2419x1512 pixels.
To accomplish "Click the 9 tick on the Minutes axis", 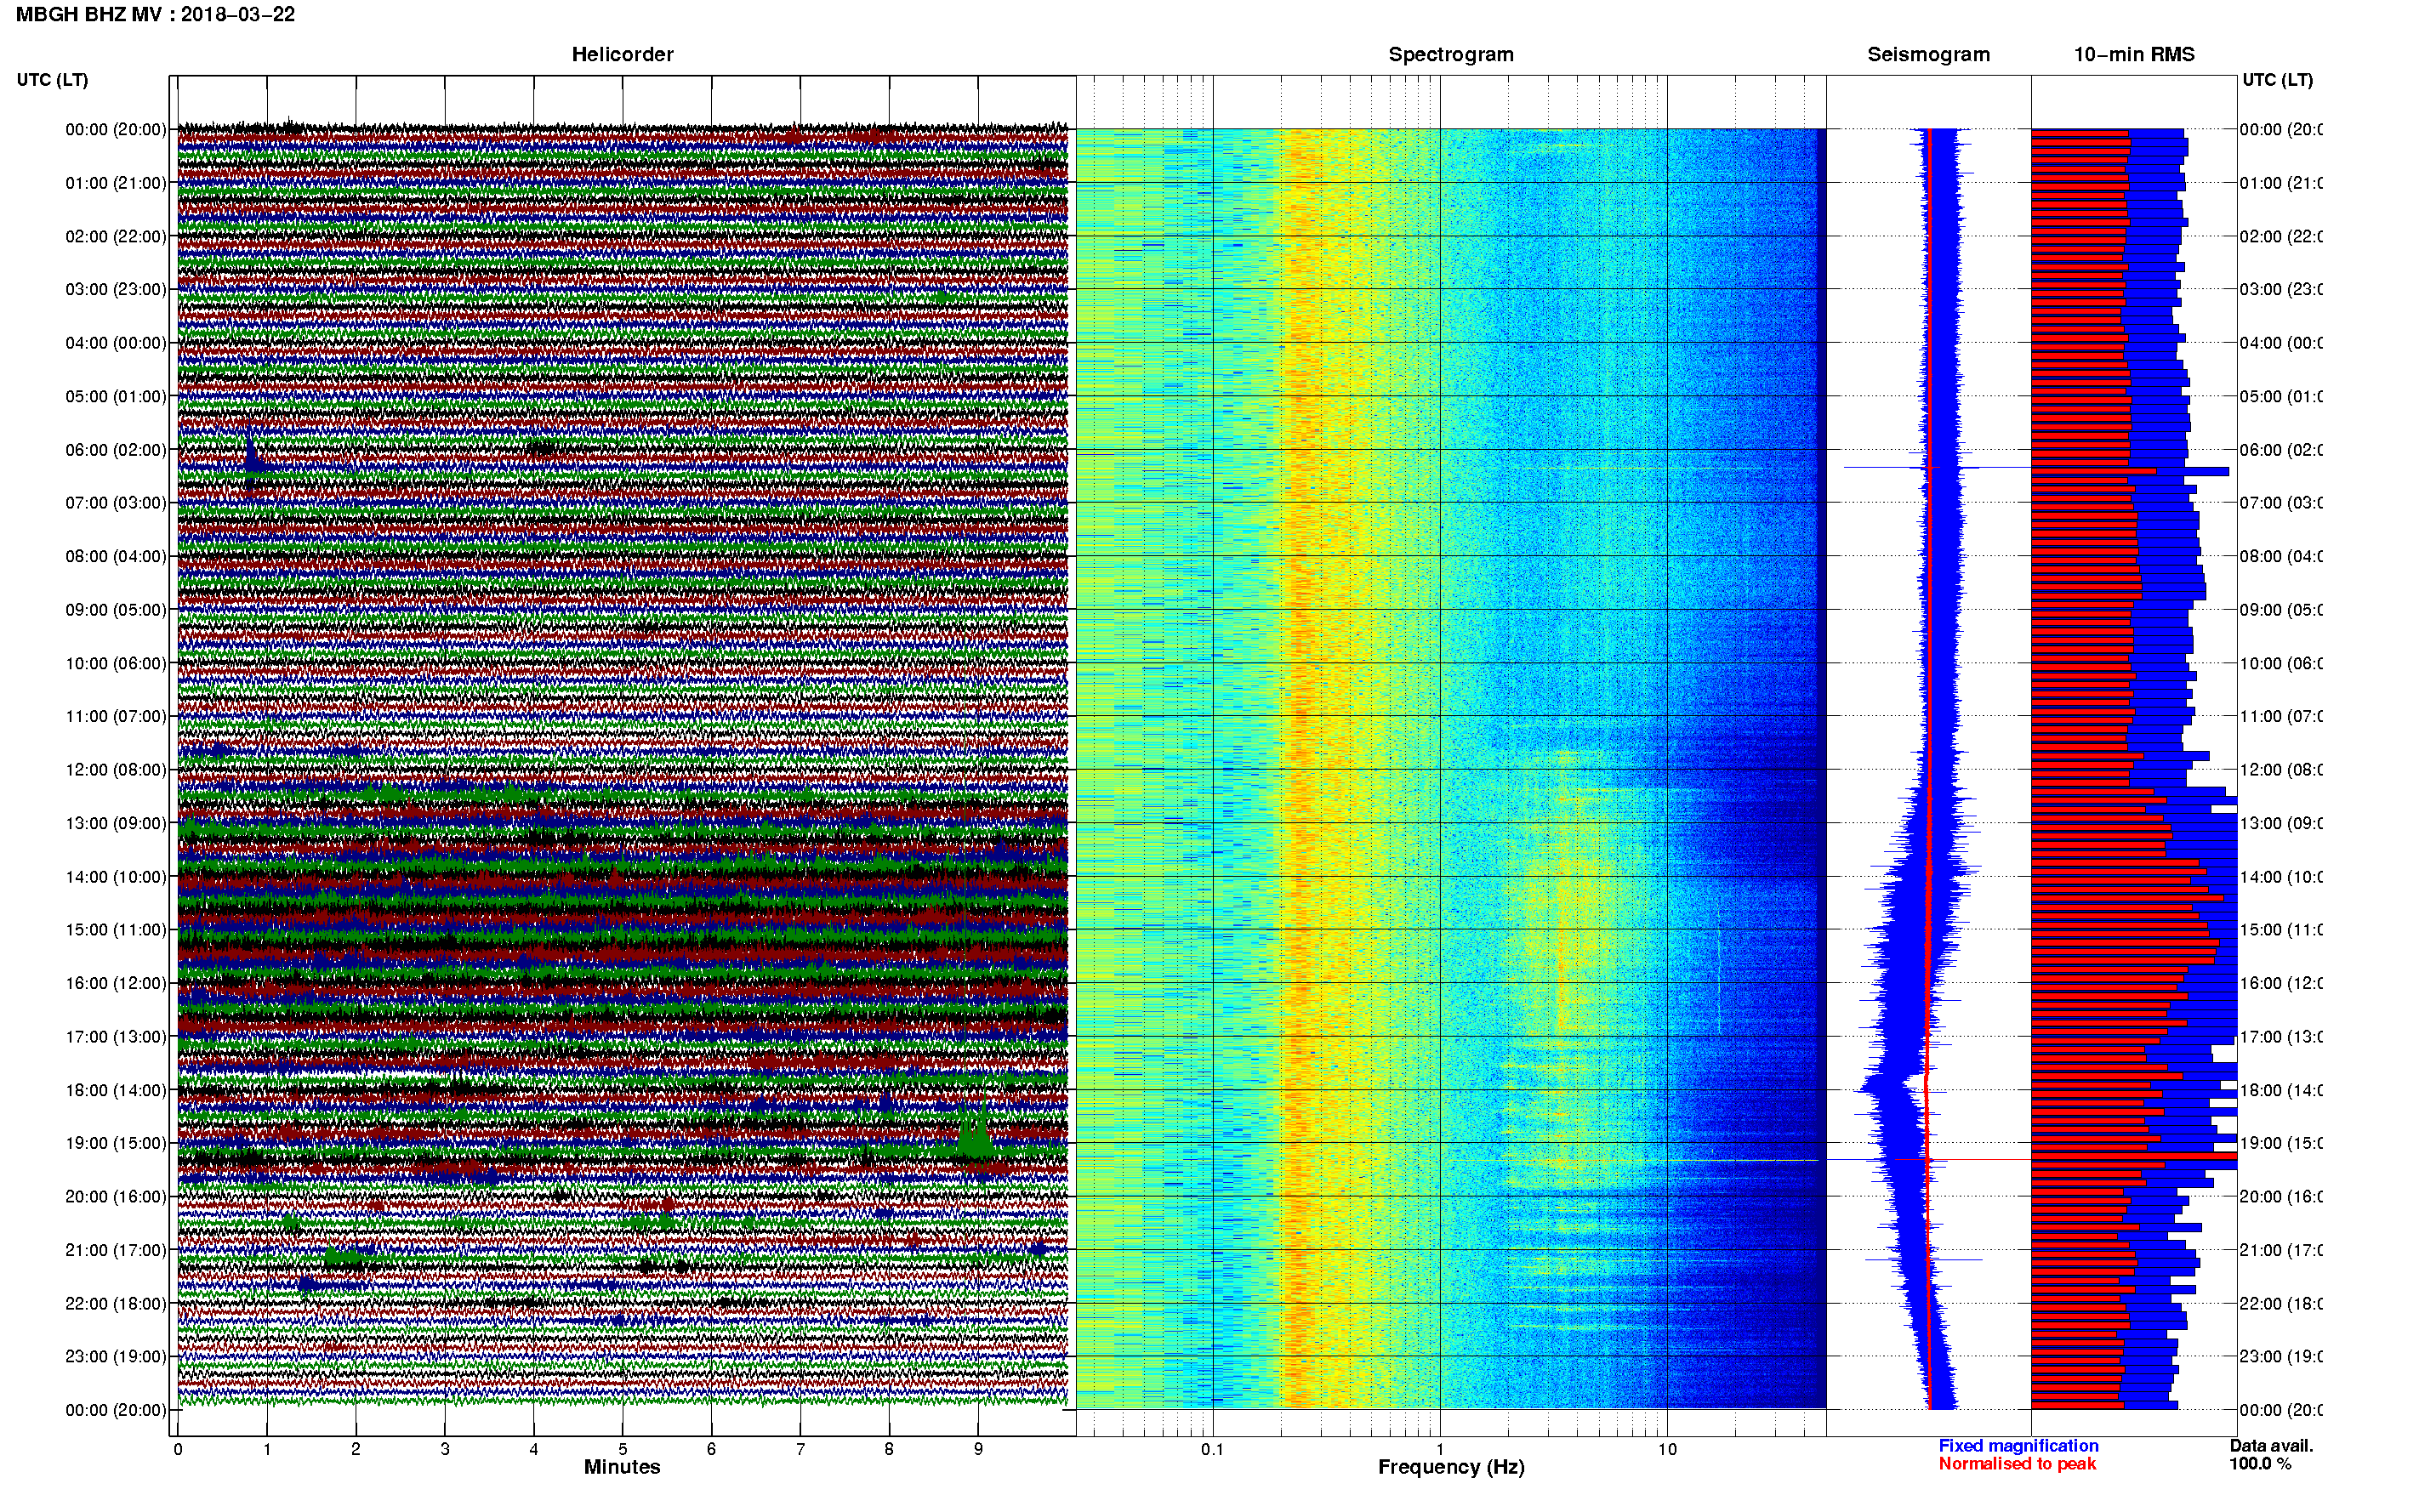I will click(978, 1449).
